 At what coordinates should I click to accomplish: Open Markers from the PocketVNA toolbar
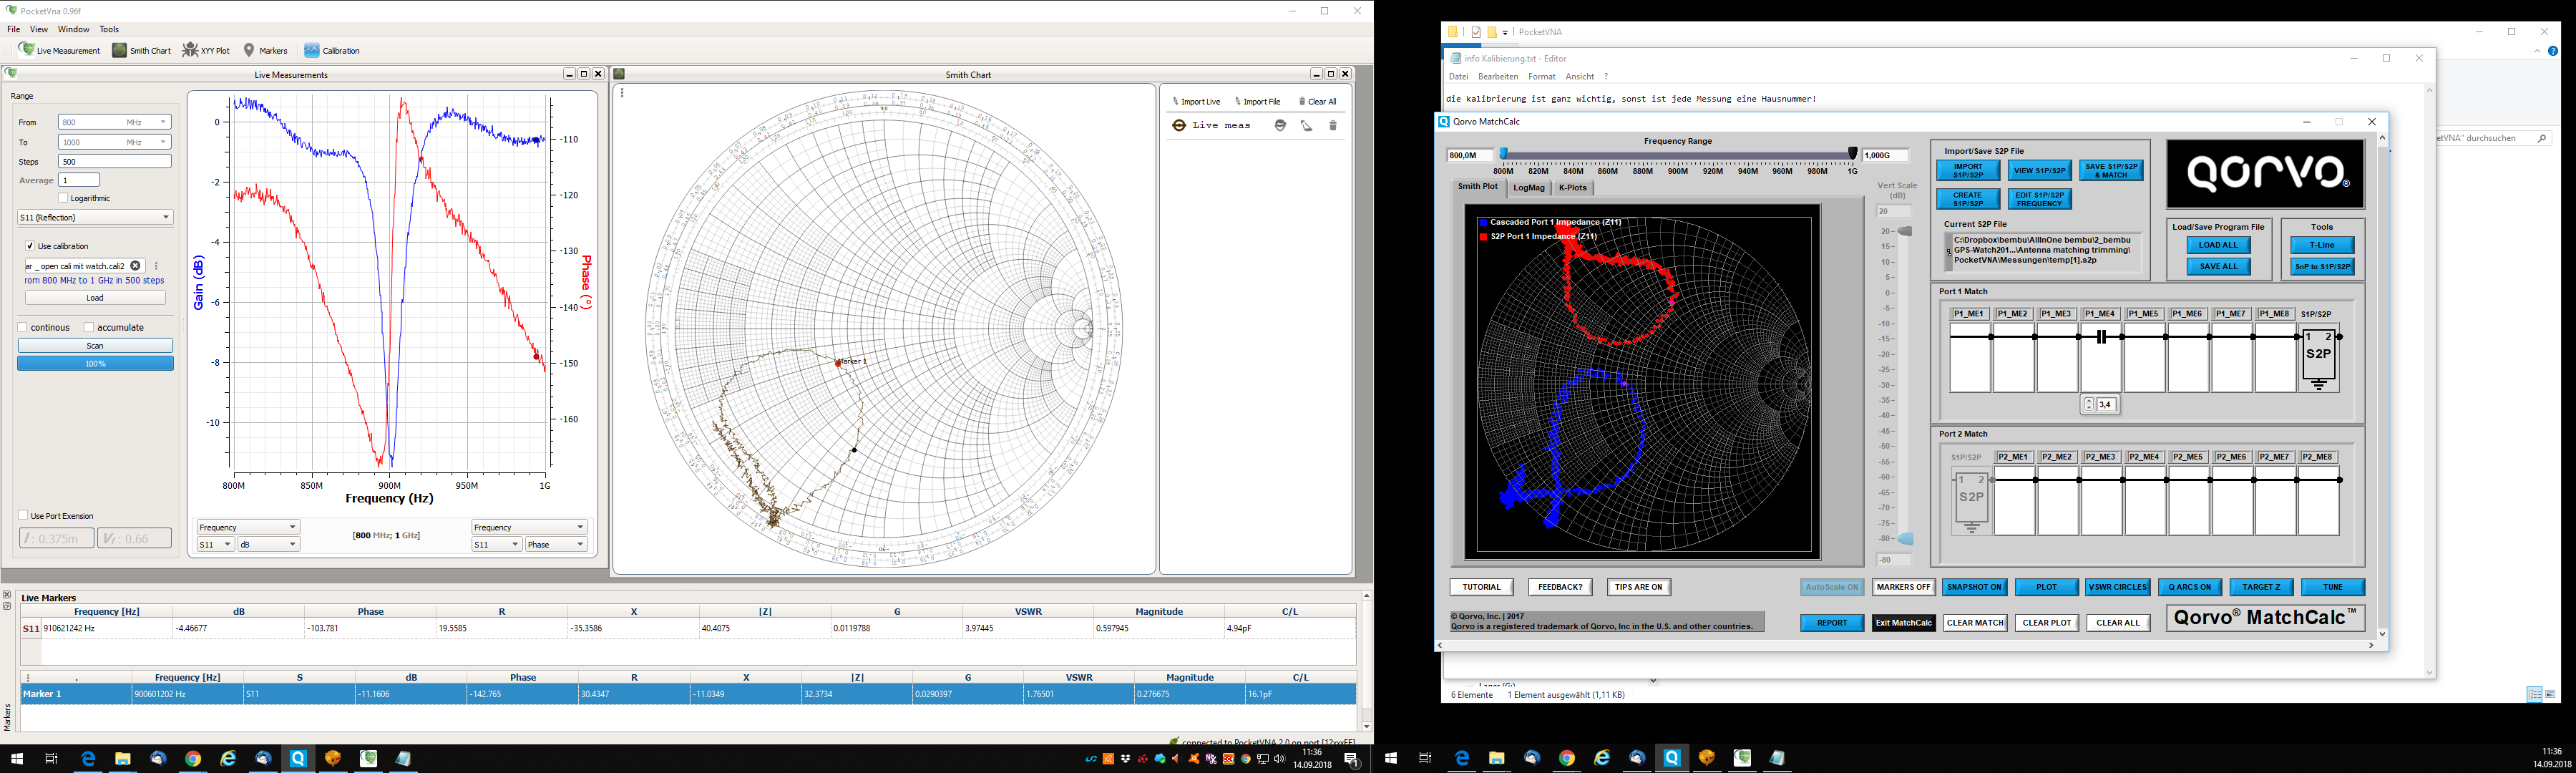click(265, 50)
